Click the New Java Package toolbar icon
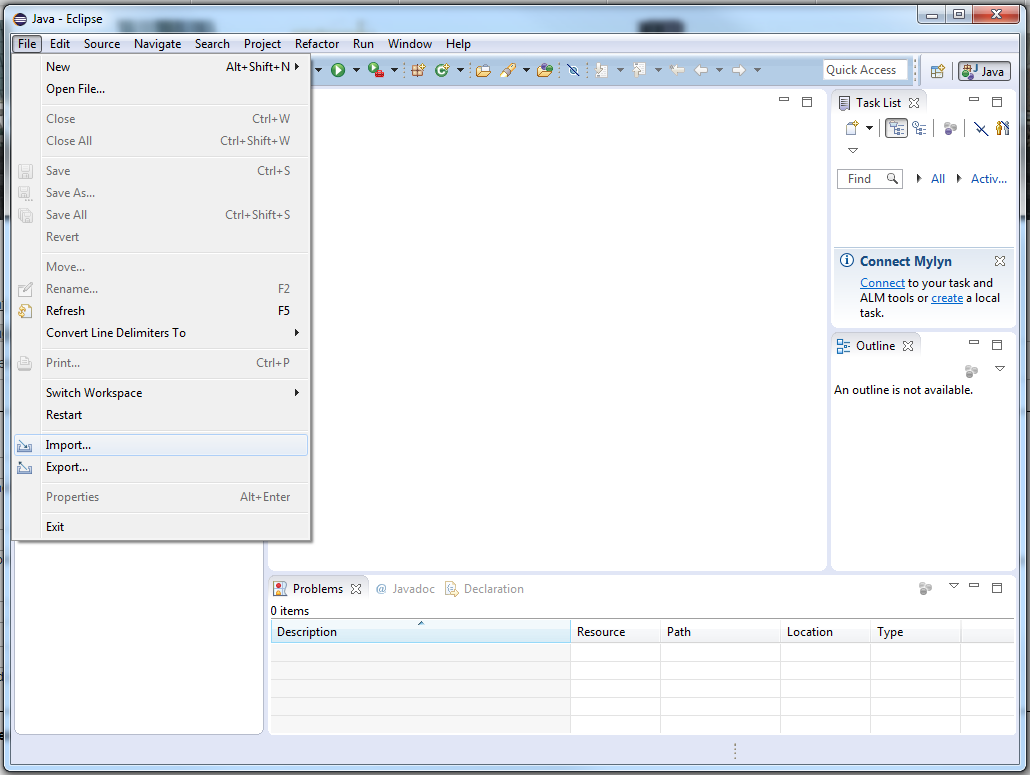Screen dimensions: 1030x775 418,70
